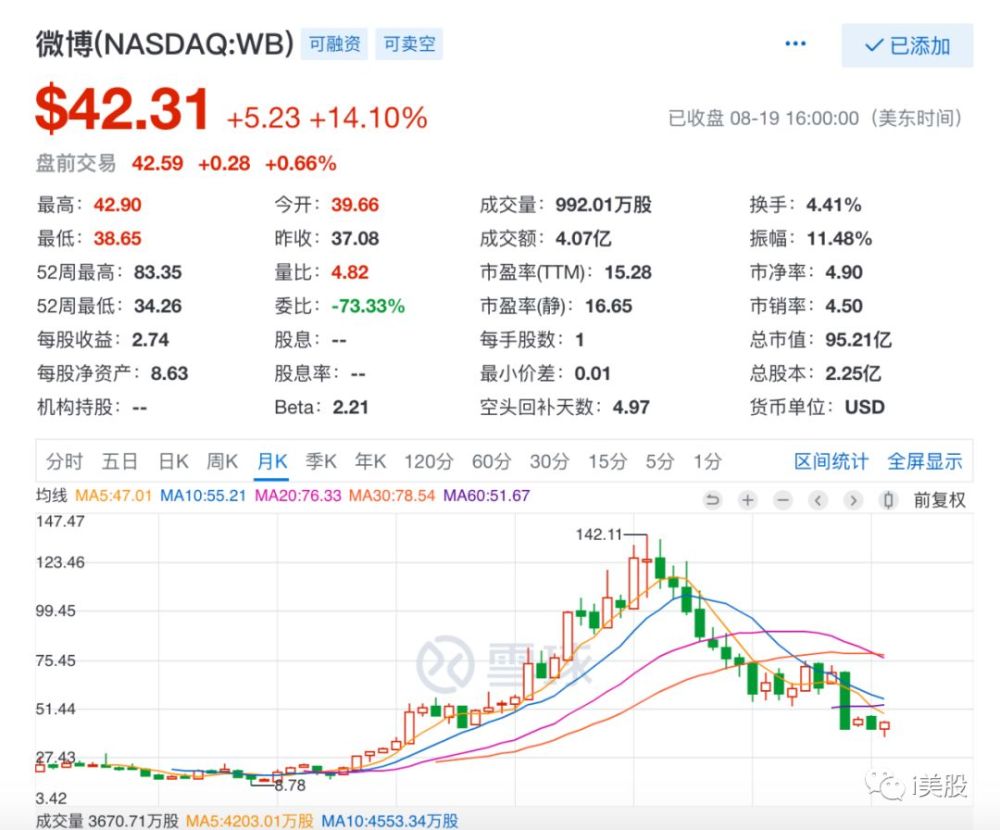The height and width of the screenshot is (830, 1000).
Task: Select the 日K chart tab
Action: tap(173, 461)
